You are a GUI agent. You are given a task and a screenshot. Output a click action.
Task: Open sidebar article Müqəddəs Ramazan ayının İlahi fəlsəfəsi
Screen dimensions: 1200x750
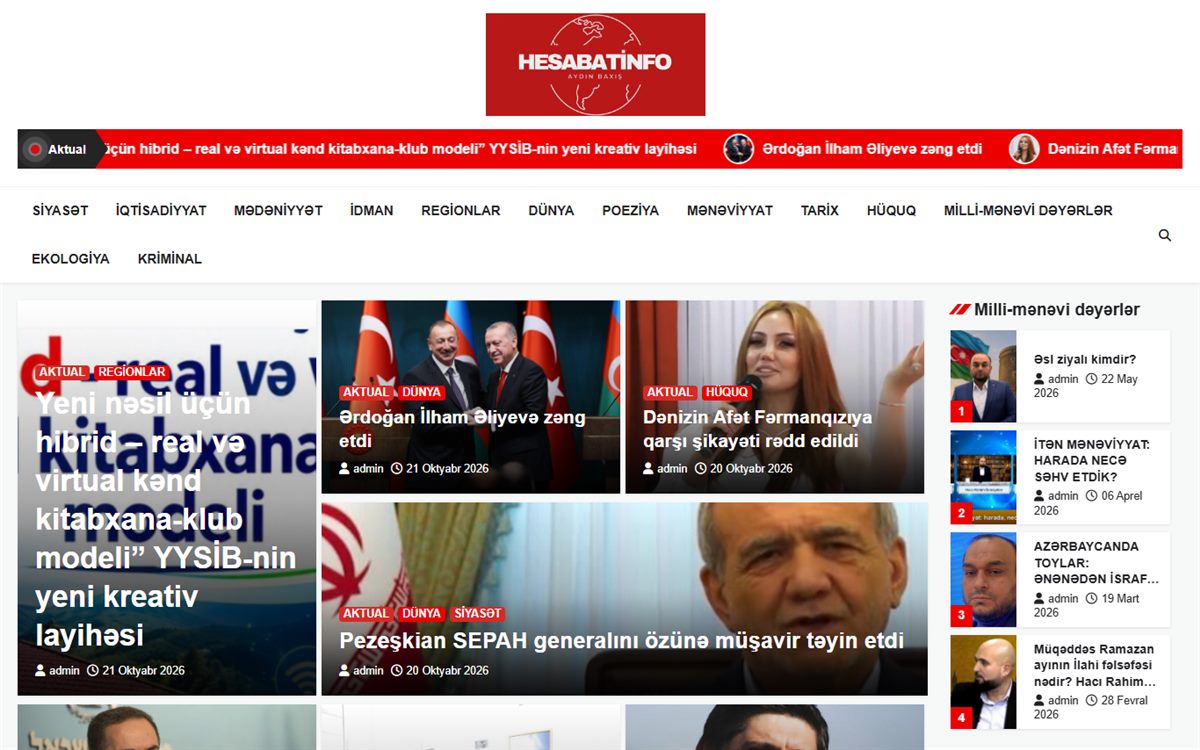click(1095, 665)
